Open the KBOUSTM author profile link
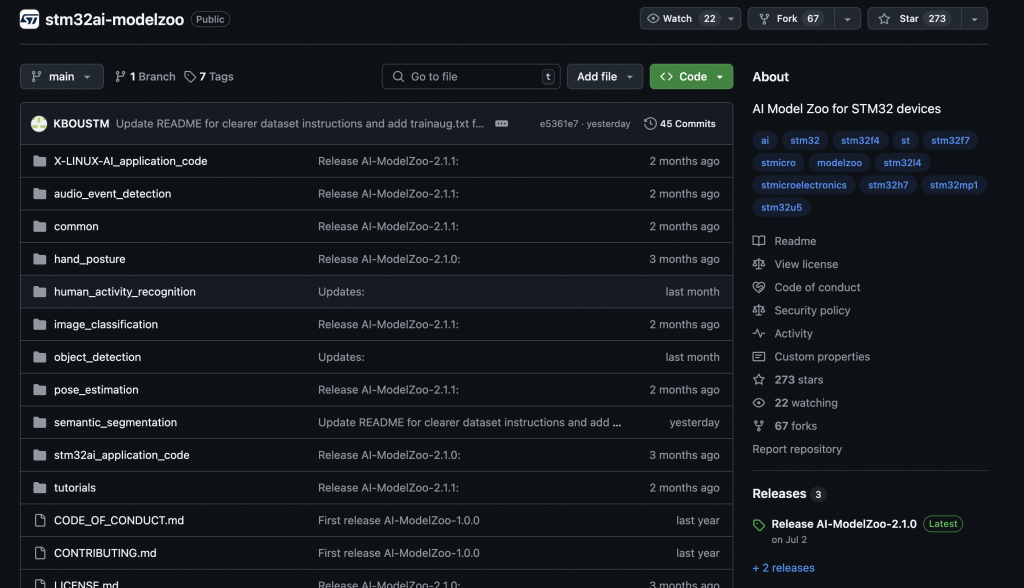1024x588 pixels. (81, 123)
